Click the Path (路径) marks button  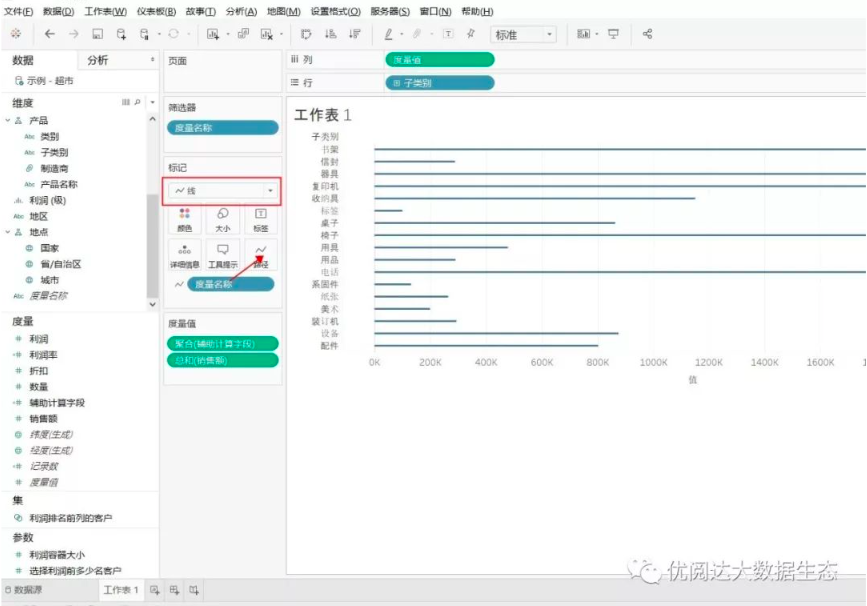pyautogui.click(x=260, y=255)
